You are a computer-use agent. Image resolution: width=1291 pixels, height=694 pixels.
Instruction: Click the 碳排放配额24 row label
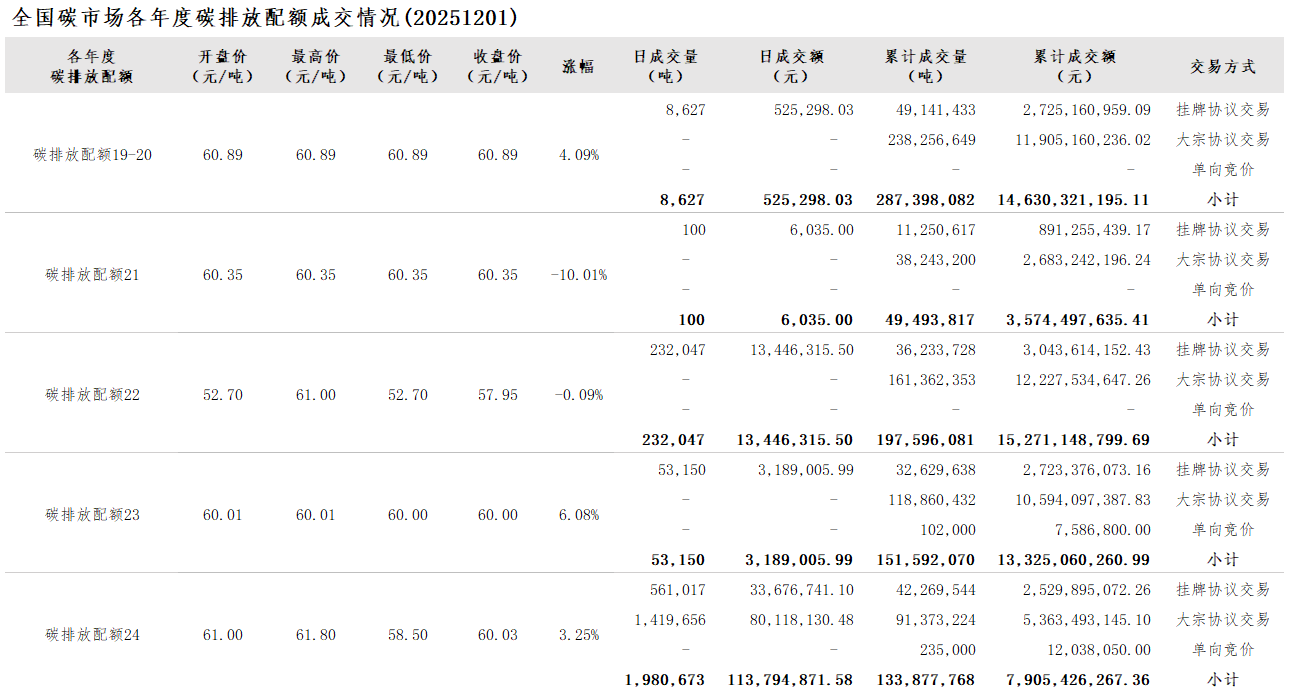click(x=93, y=635)
